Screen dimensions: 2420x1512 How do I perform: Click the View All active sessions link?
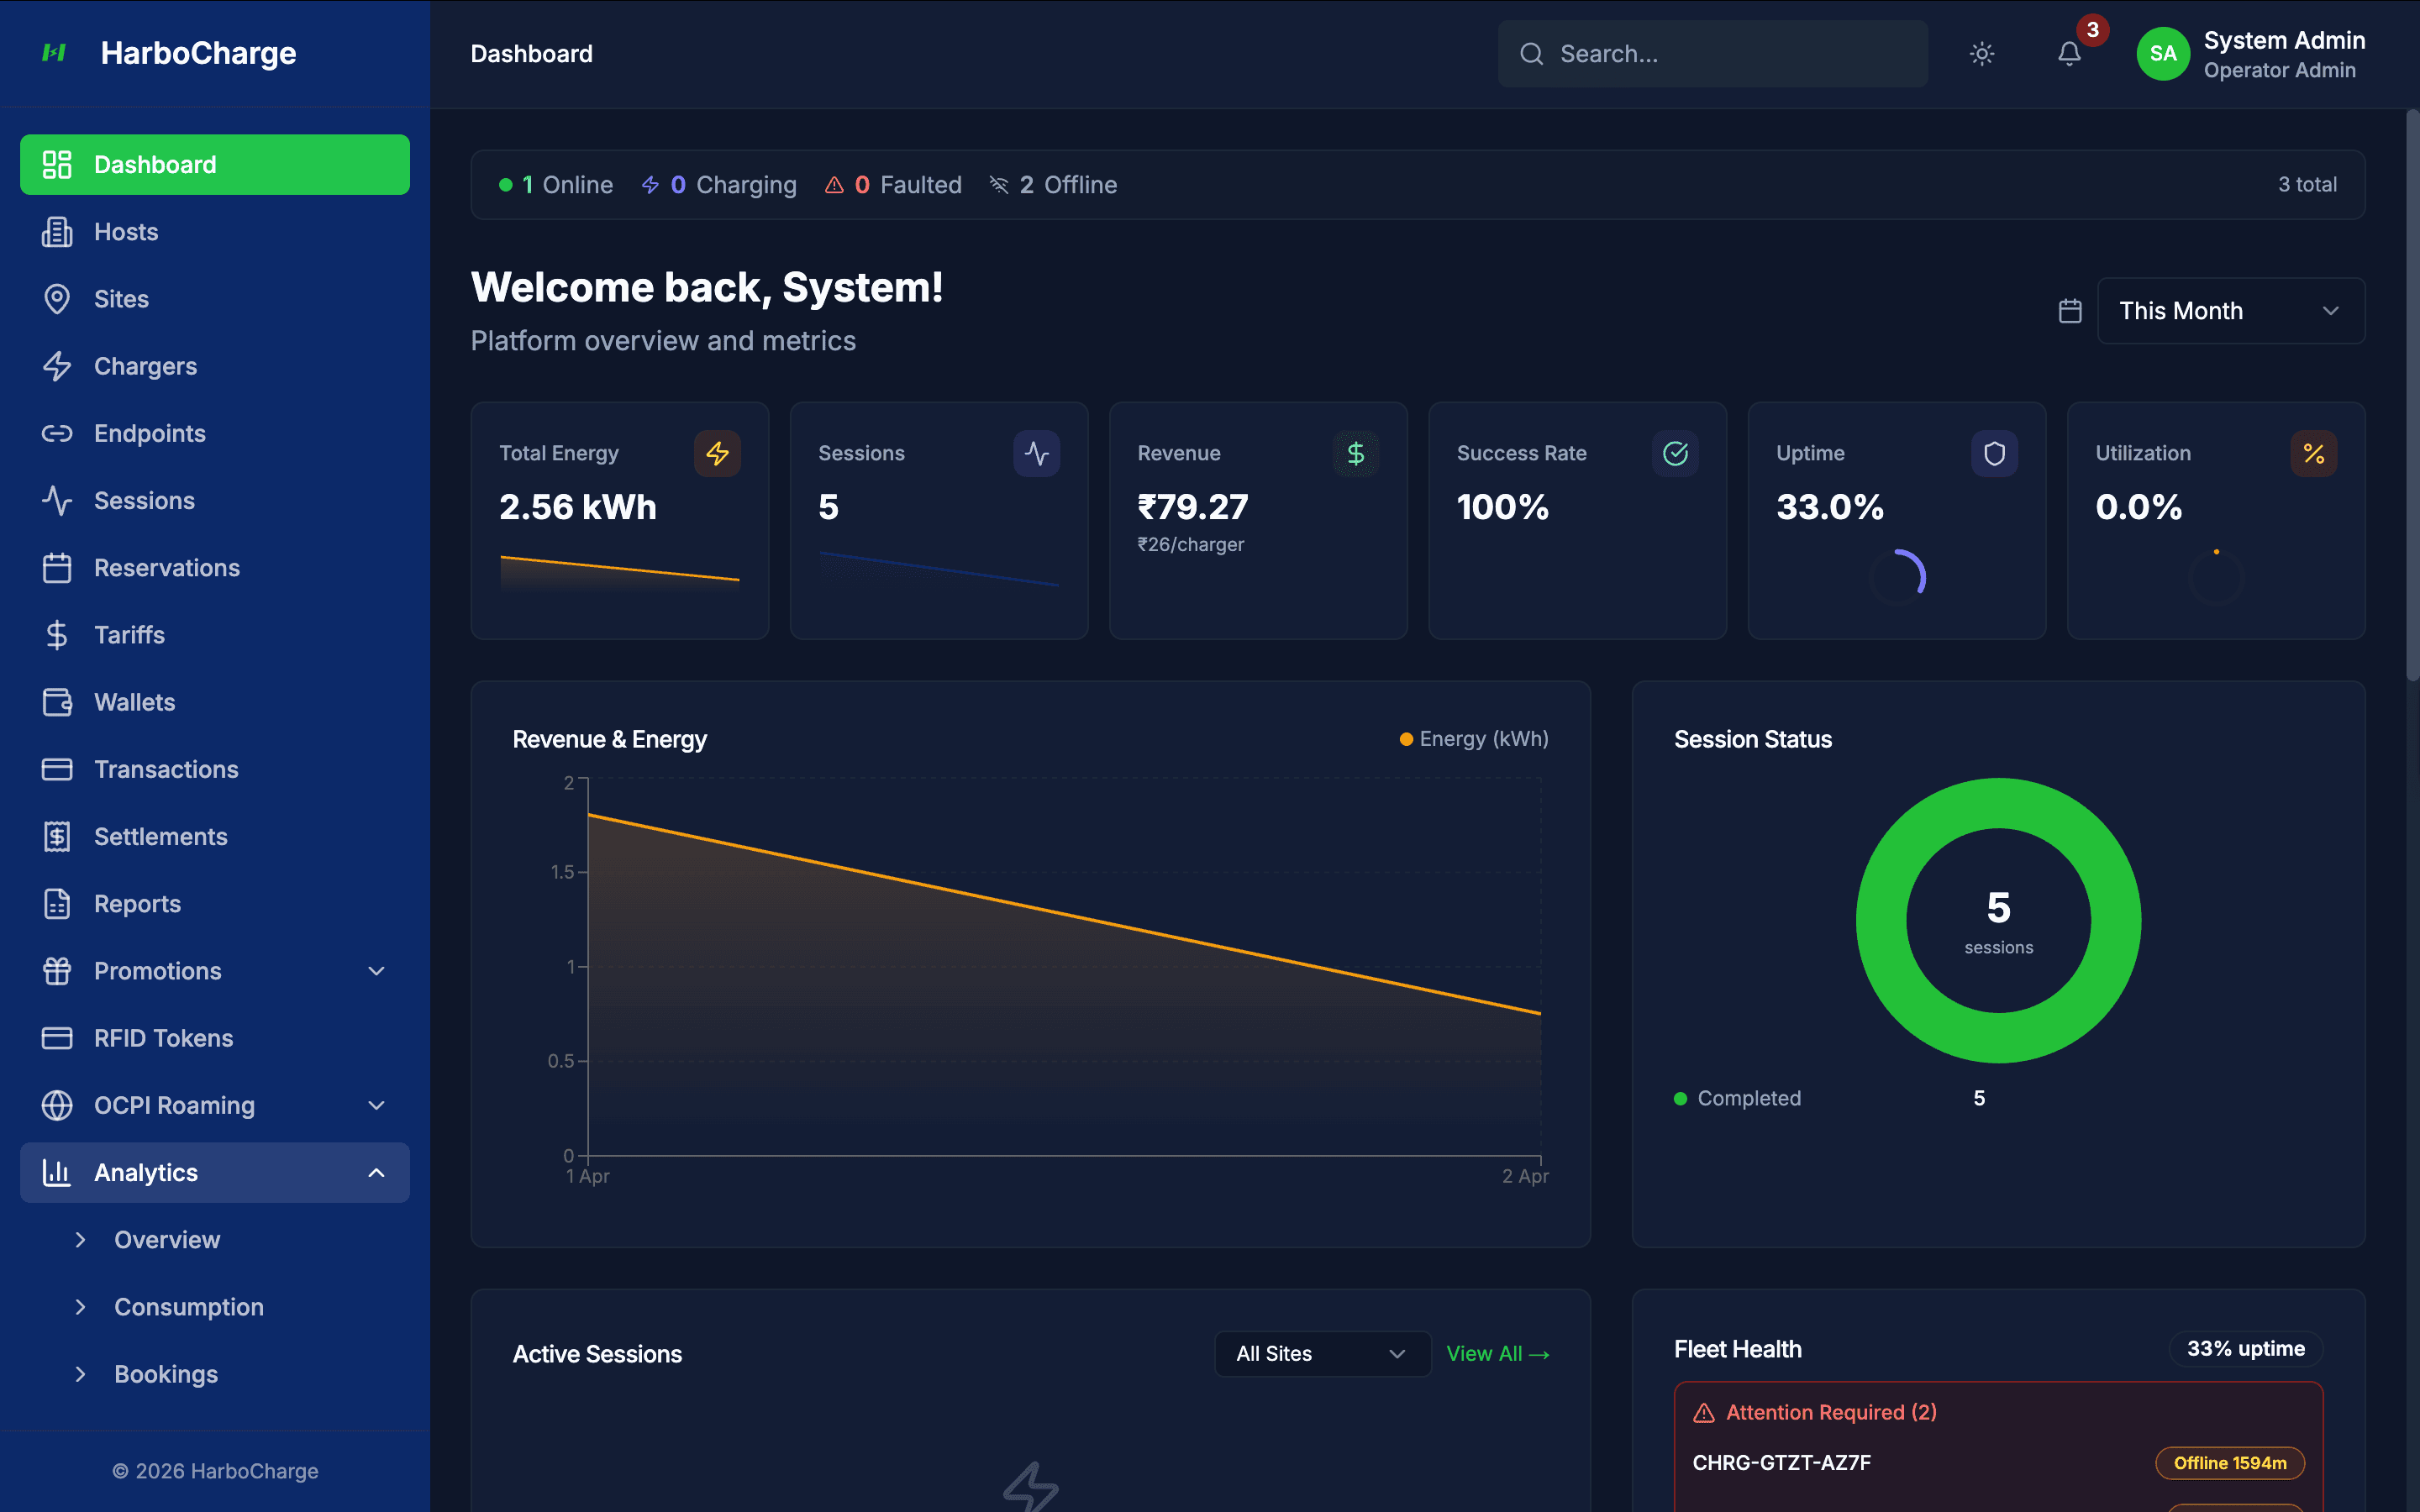pos(1497,1353)
